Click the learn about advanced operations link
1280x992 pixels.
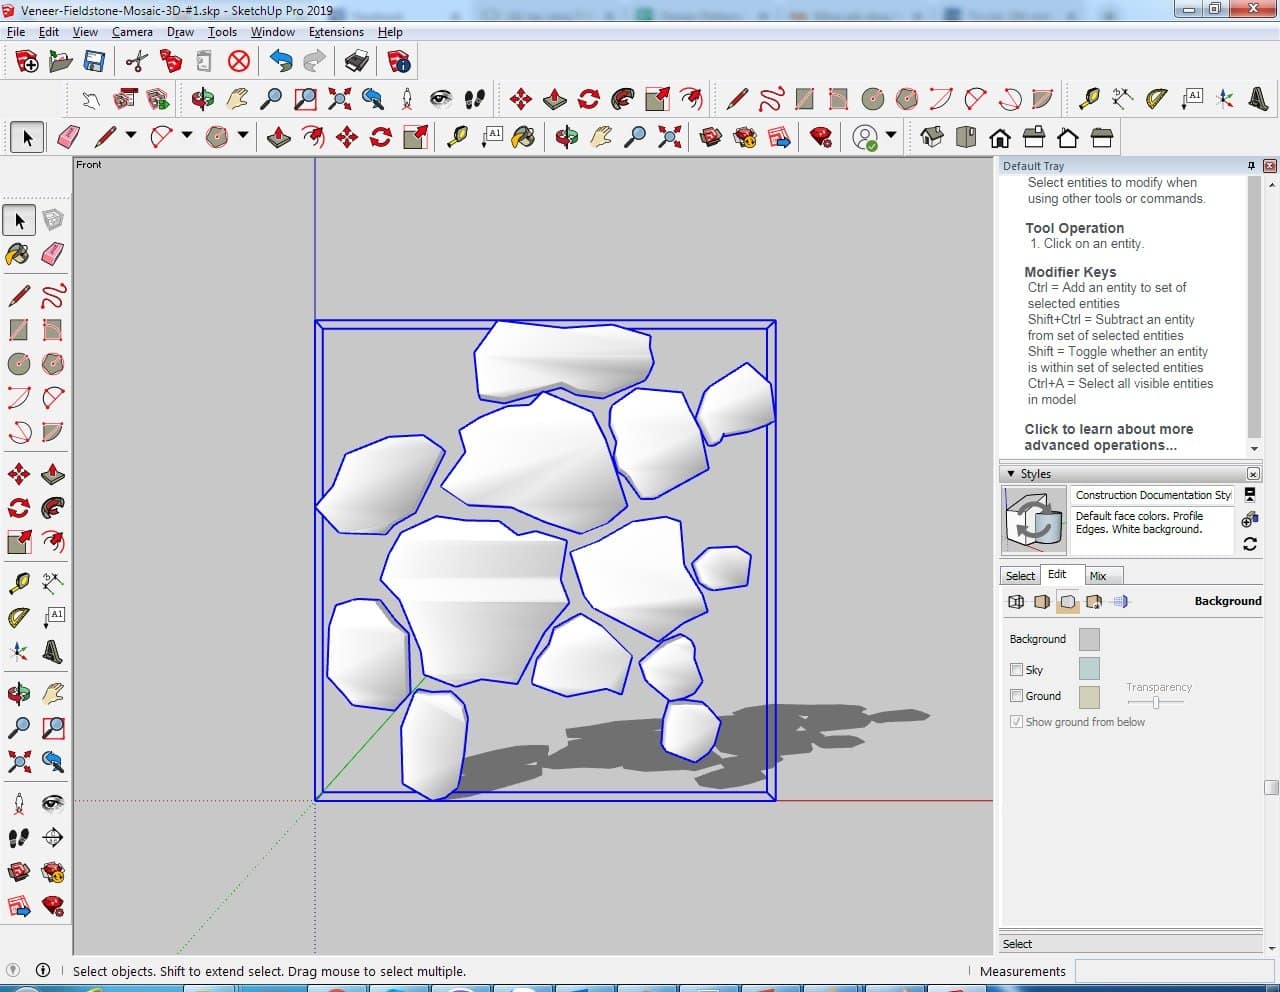1108,437
